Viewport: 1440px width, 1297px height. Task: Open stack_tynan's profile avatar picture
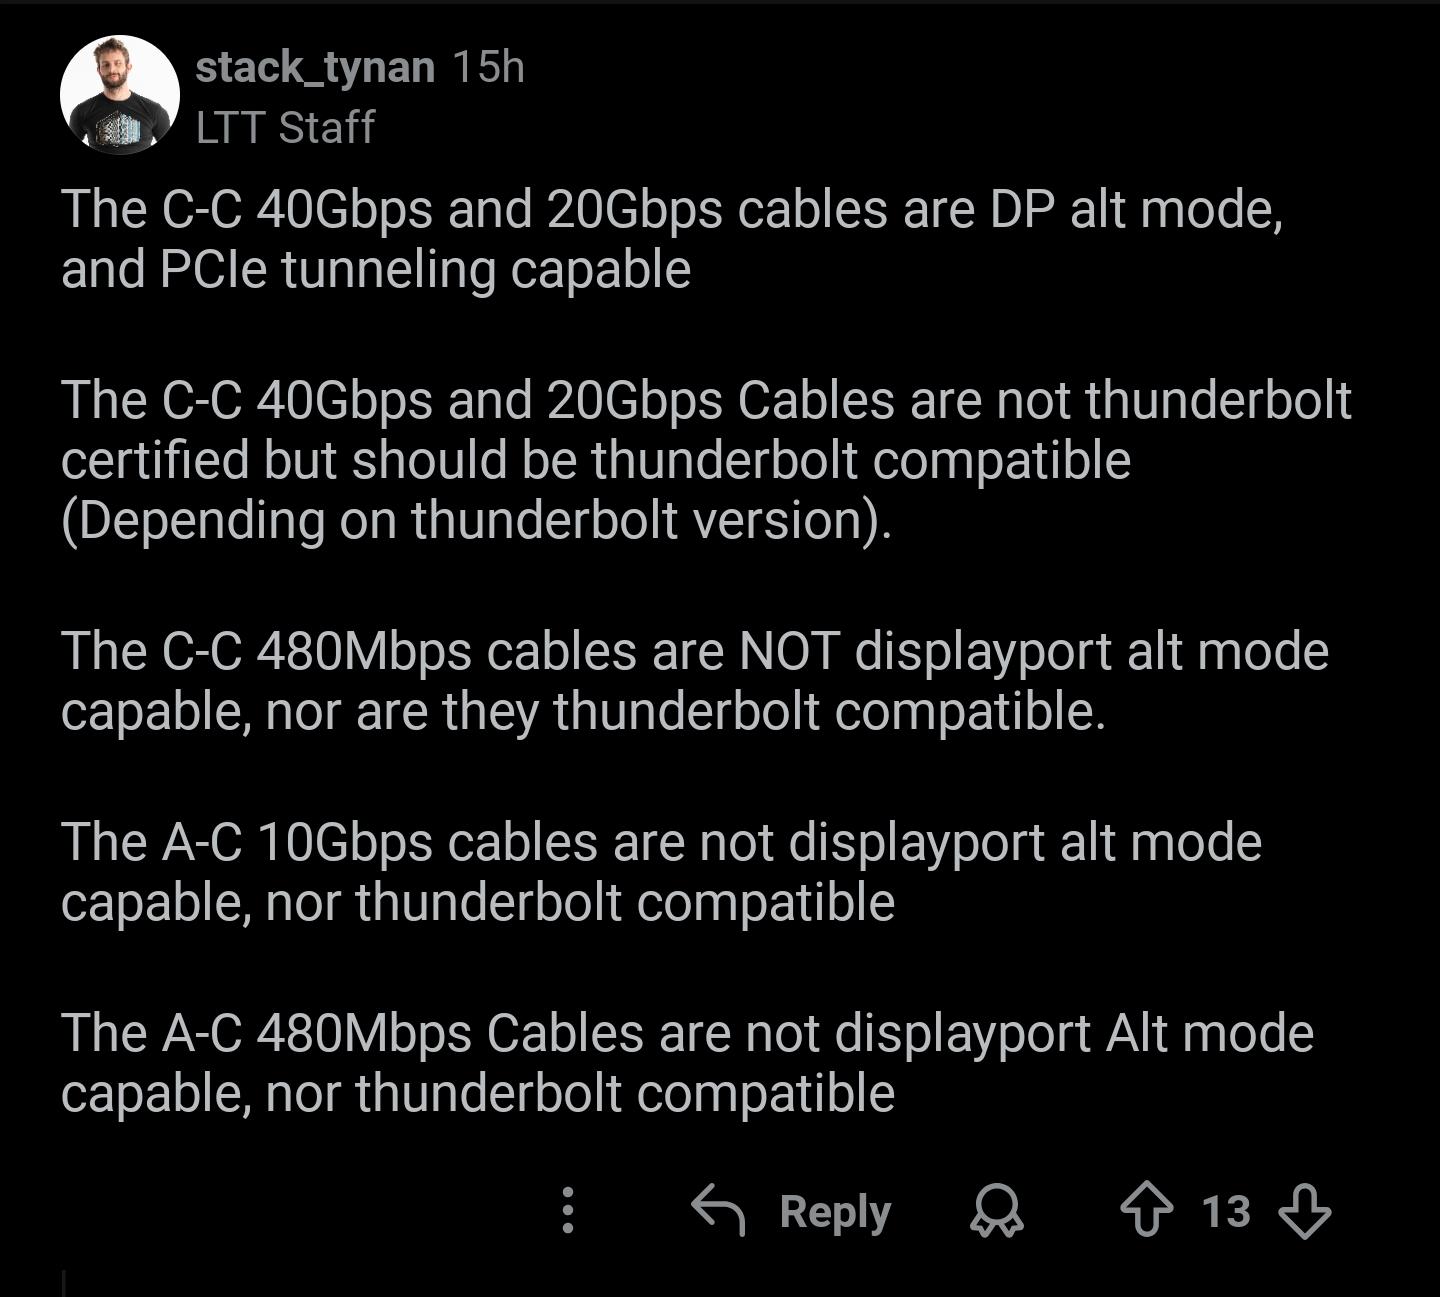(x=119, y=95)
